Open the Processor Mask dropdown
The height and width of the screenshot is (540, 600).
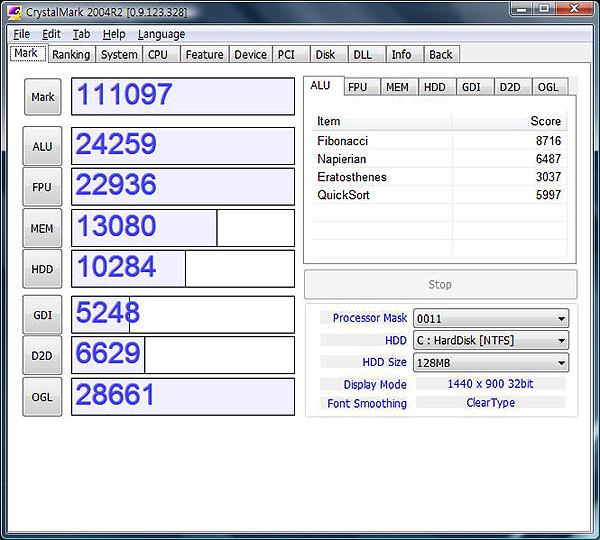(491, 318)
